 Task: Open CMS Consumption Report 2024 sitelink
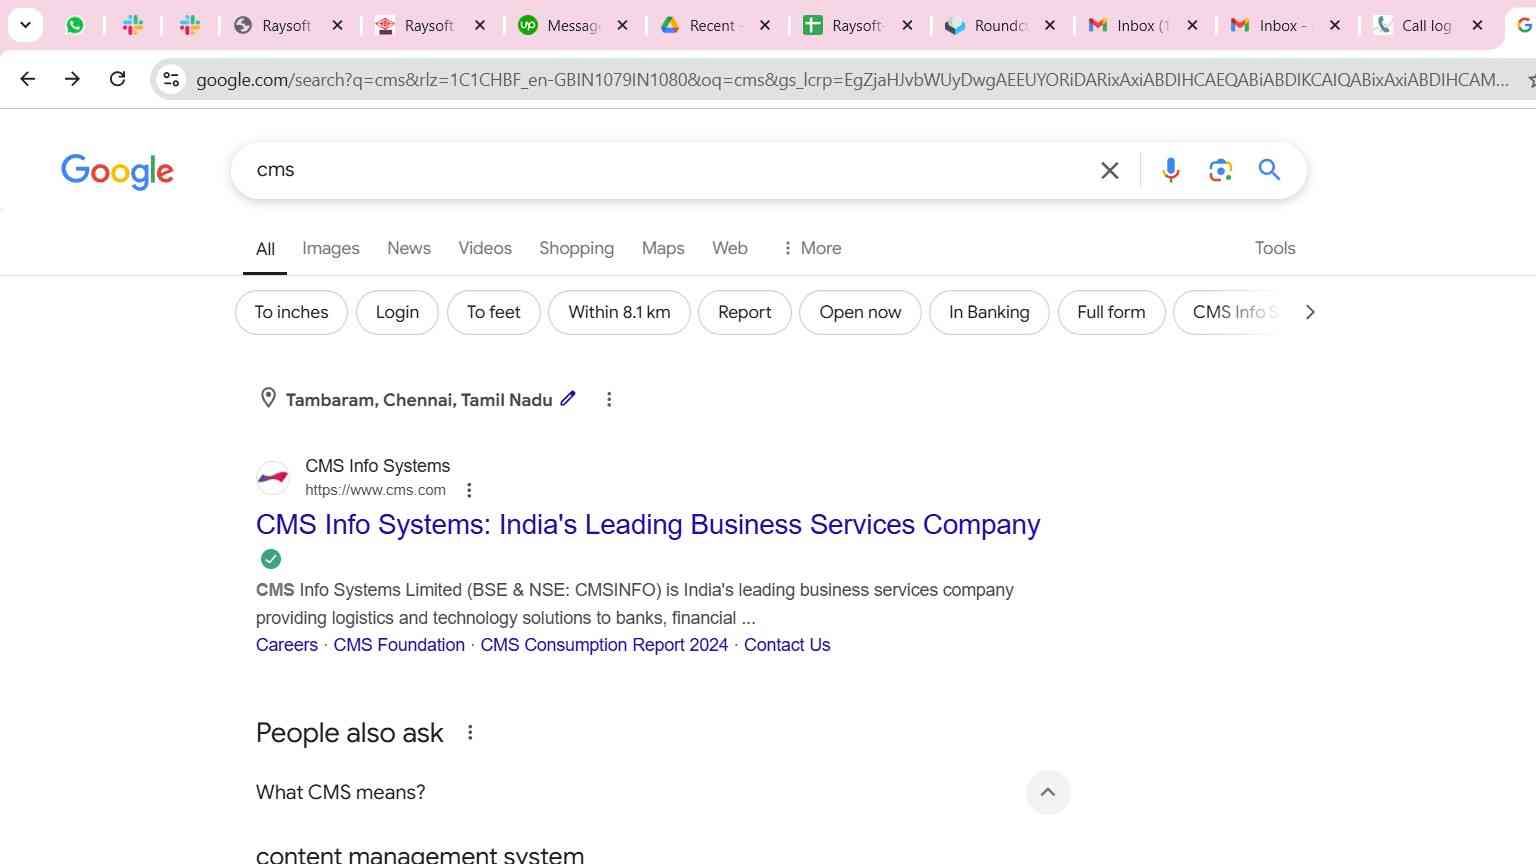tap(604, 645)
